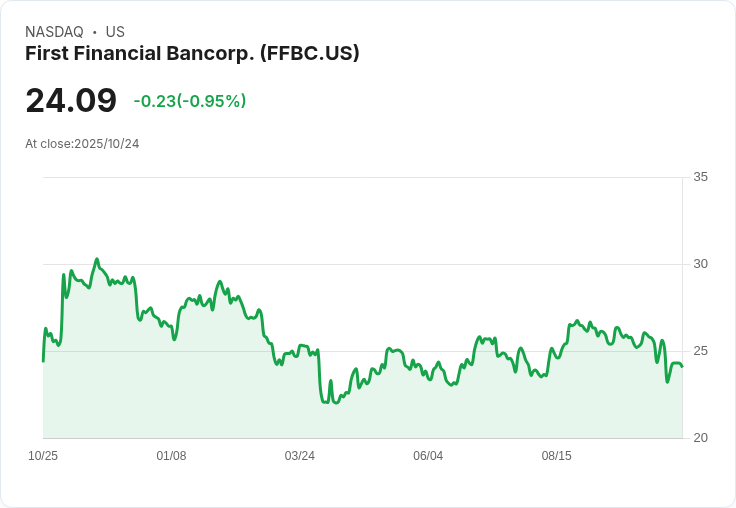Click the chart's lowest trough near 22
Image resolution: width=736 pixels, height=508 pixels.
tap(335, 403)
